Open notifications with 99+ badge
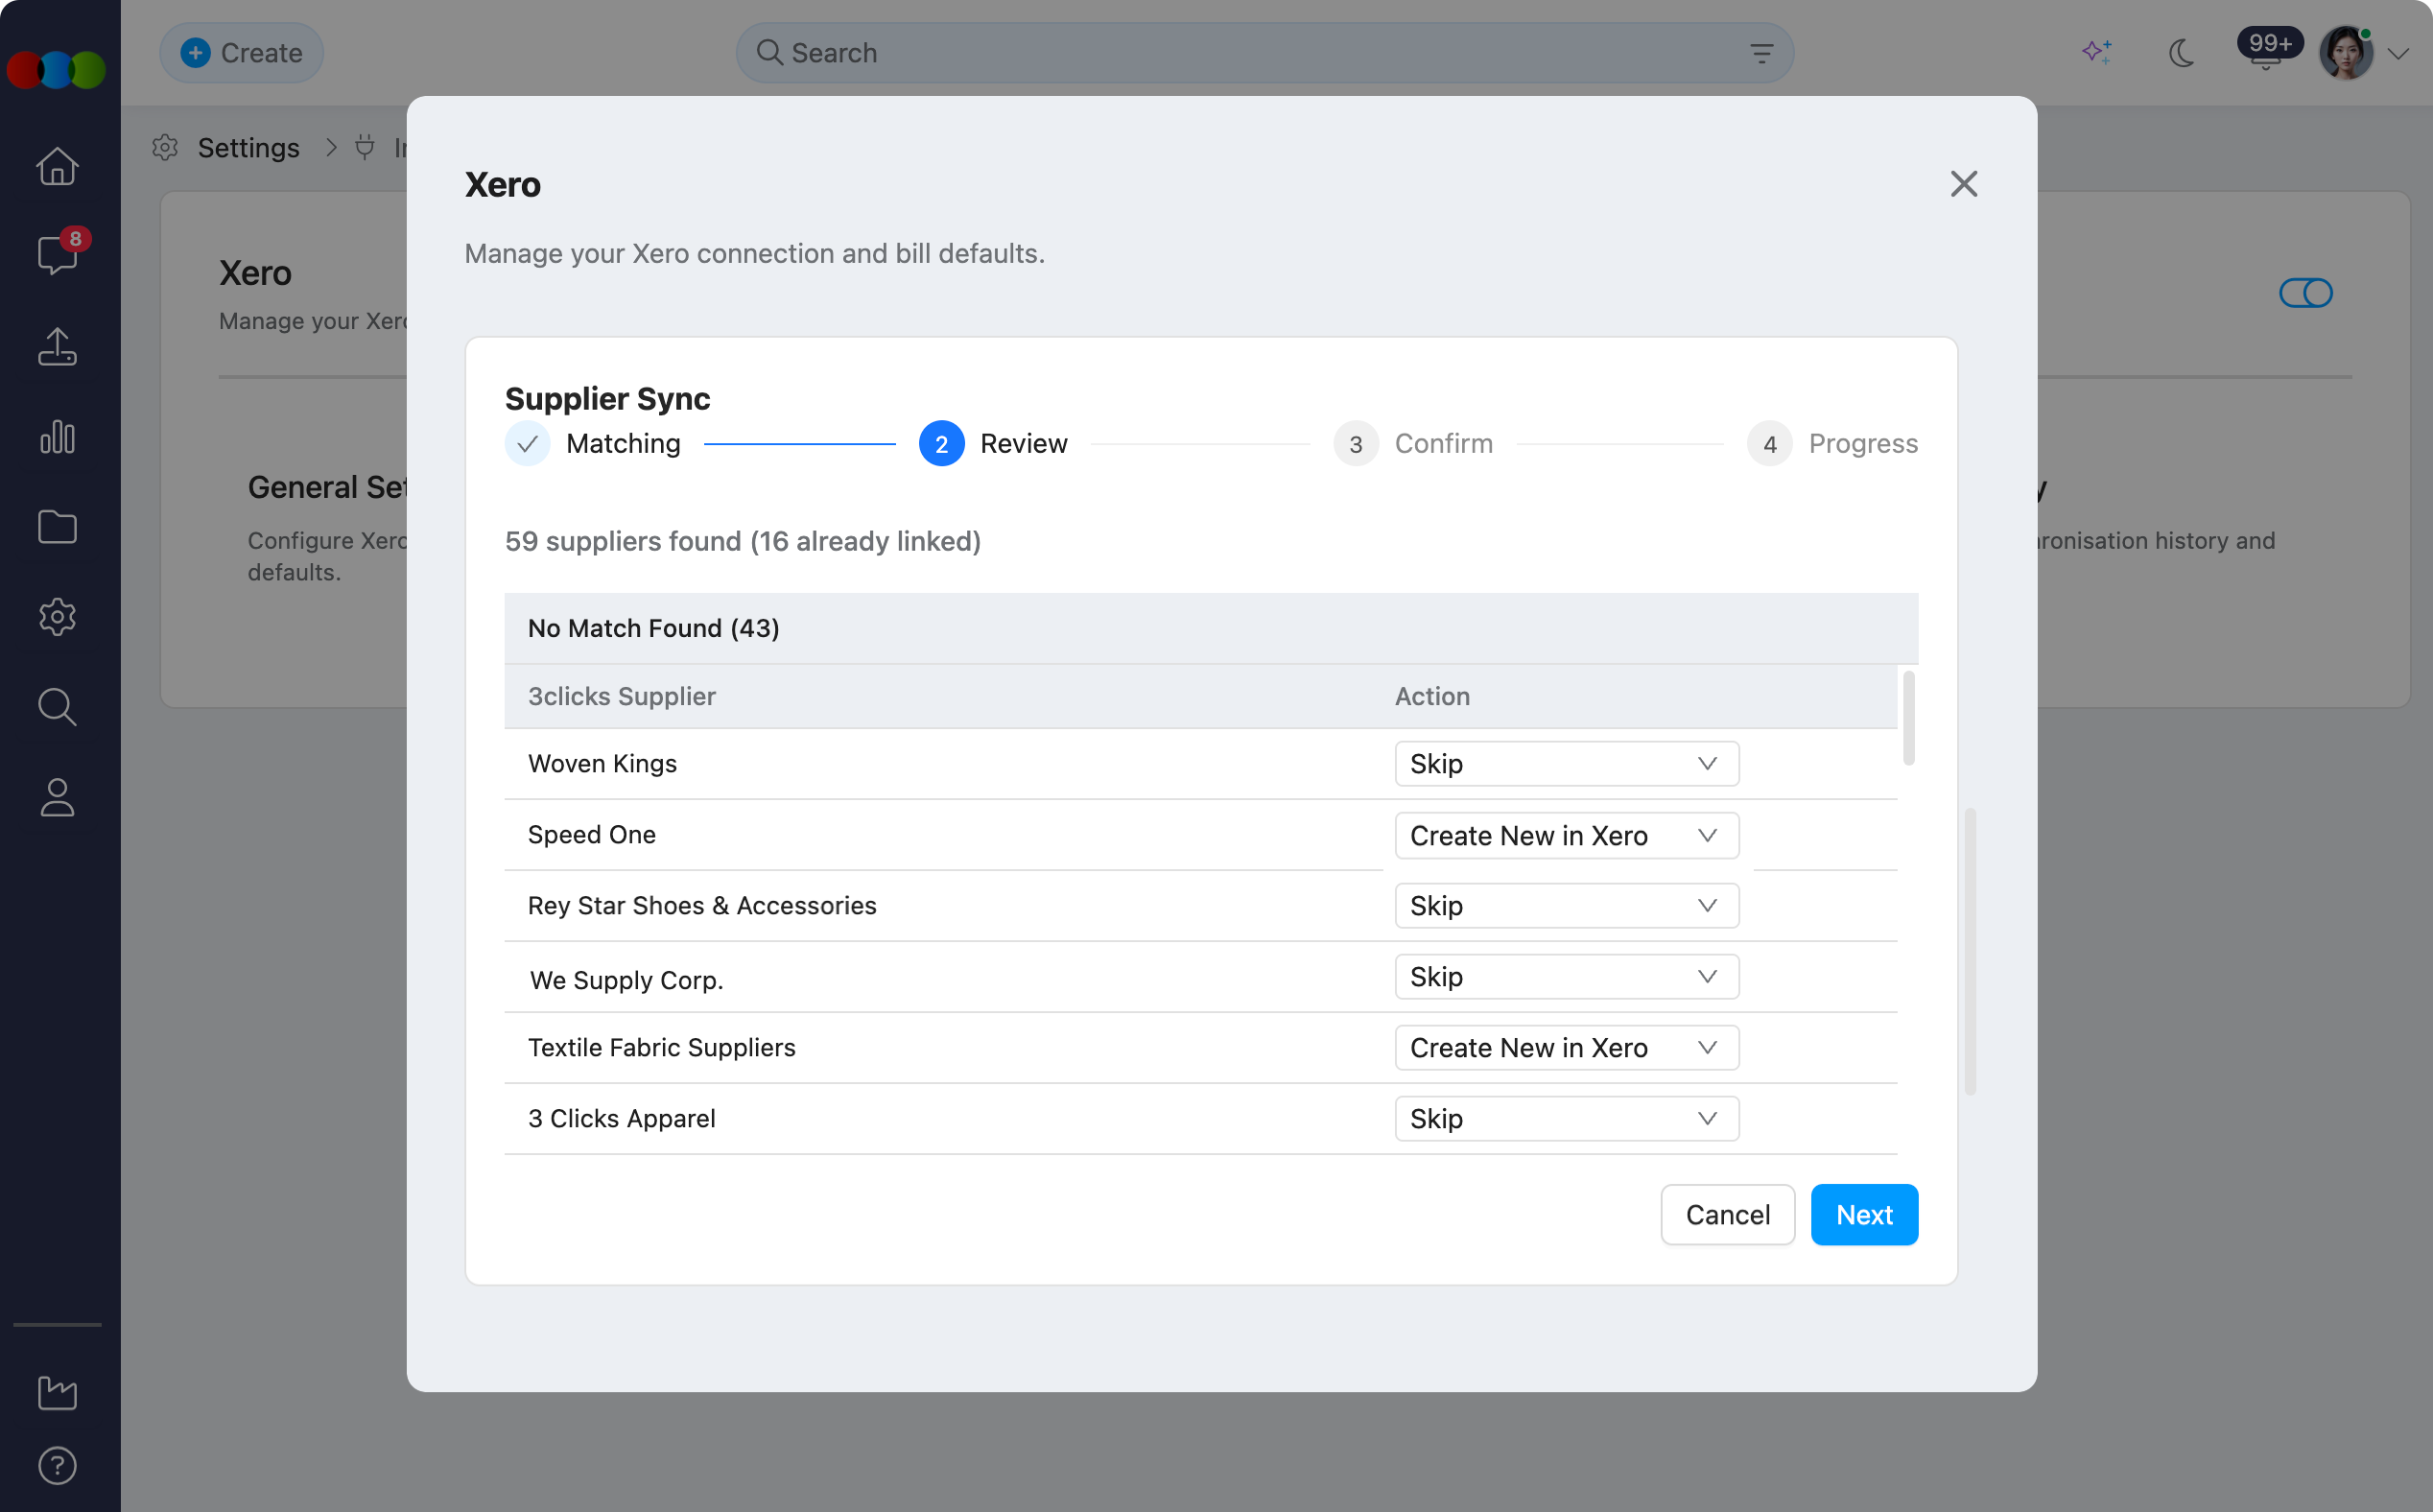 pyautogui.click(x=2268, y=49)
